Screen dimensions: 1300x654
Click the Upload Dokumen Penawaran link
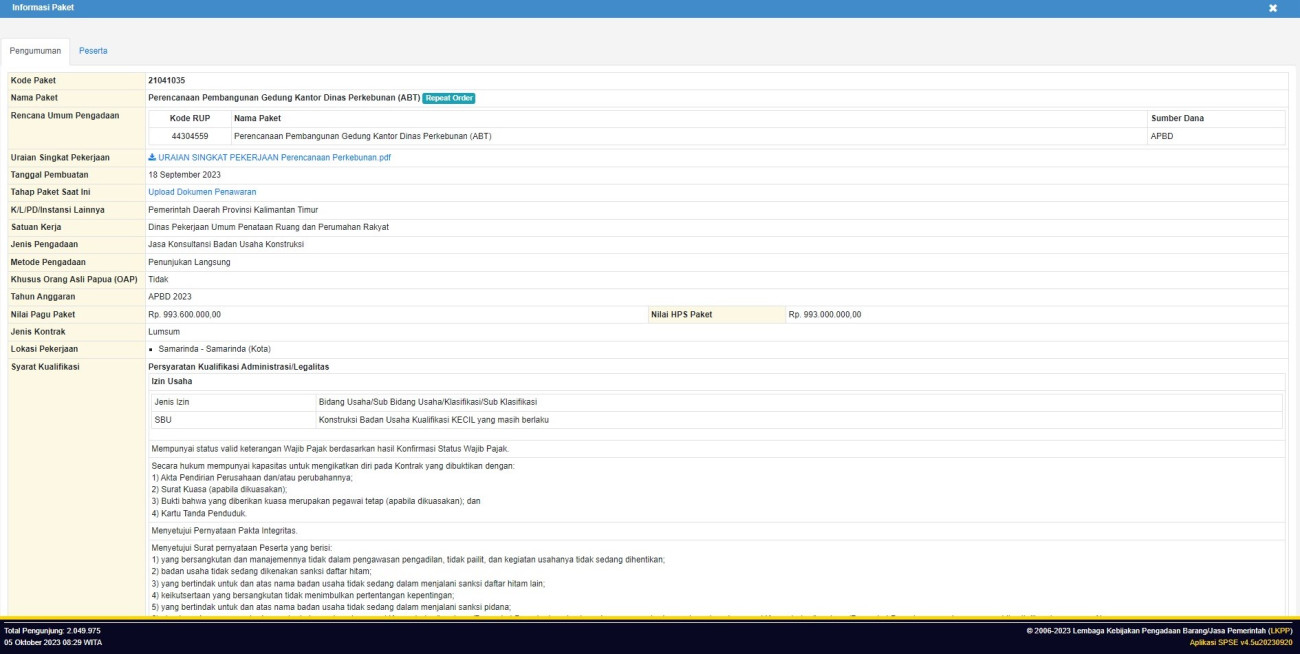[202, 192]
